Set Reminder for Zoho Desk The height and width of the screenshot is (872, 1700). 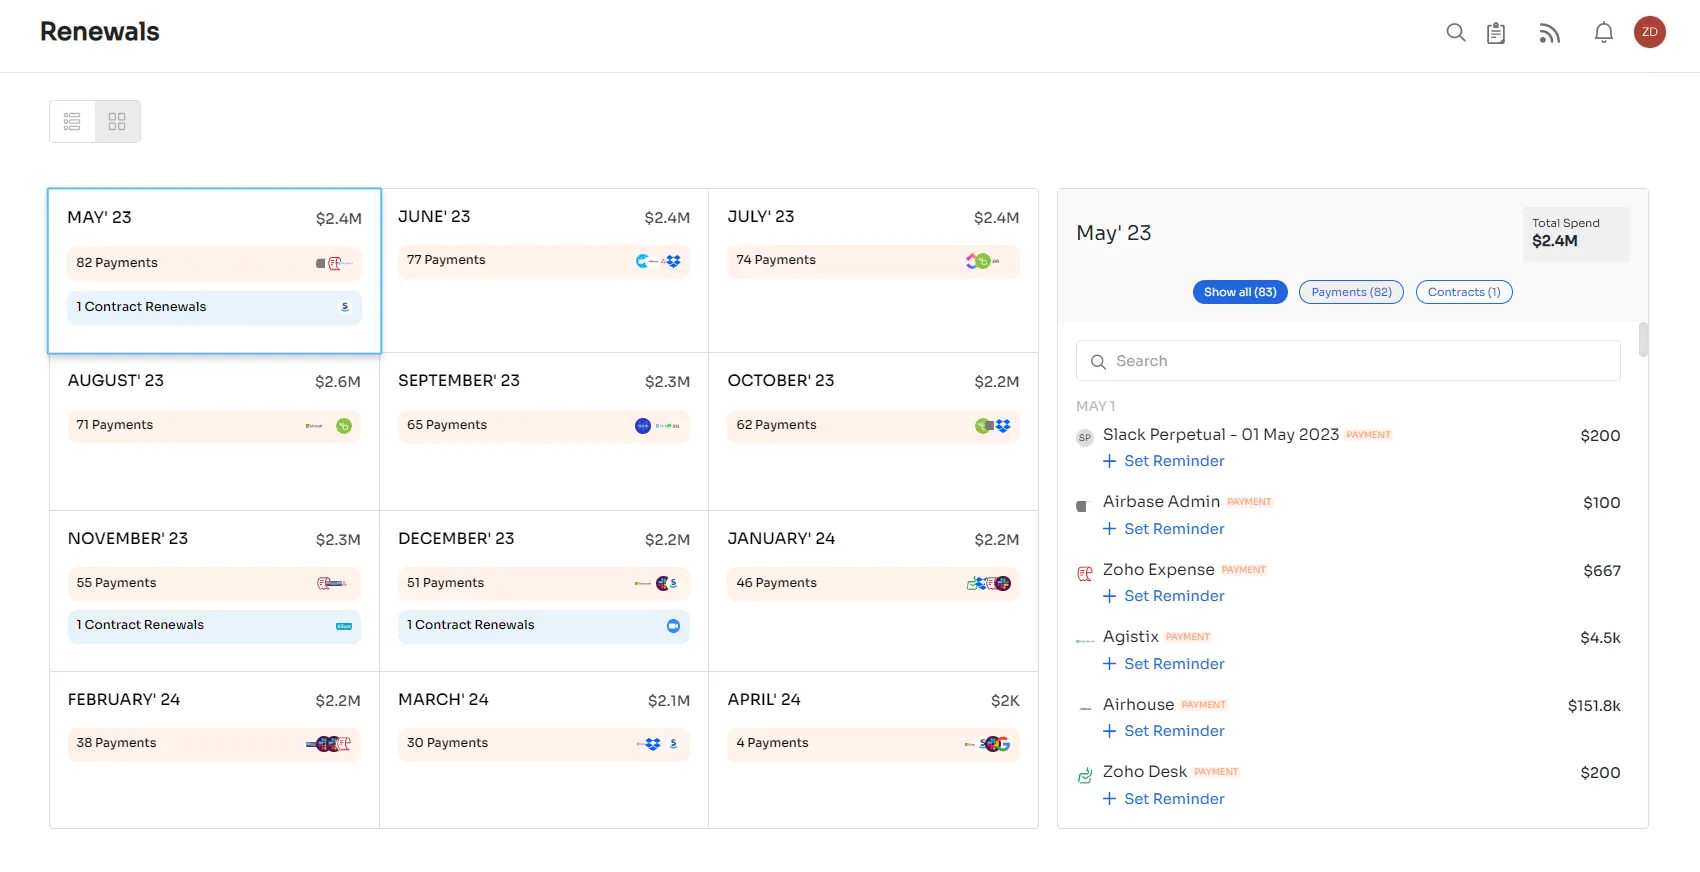pos(1163,799)
